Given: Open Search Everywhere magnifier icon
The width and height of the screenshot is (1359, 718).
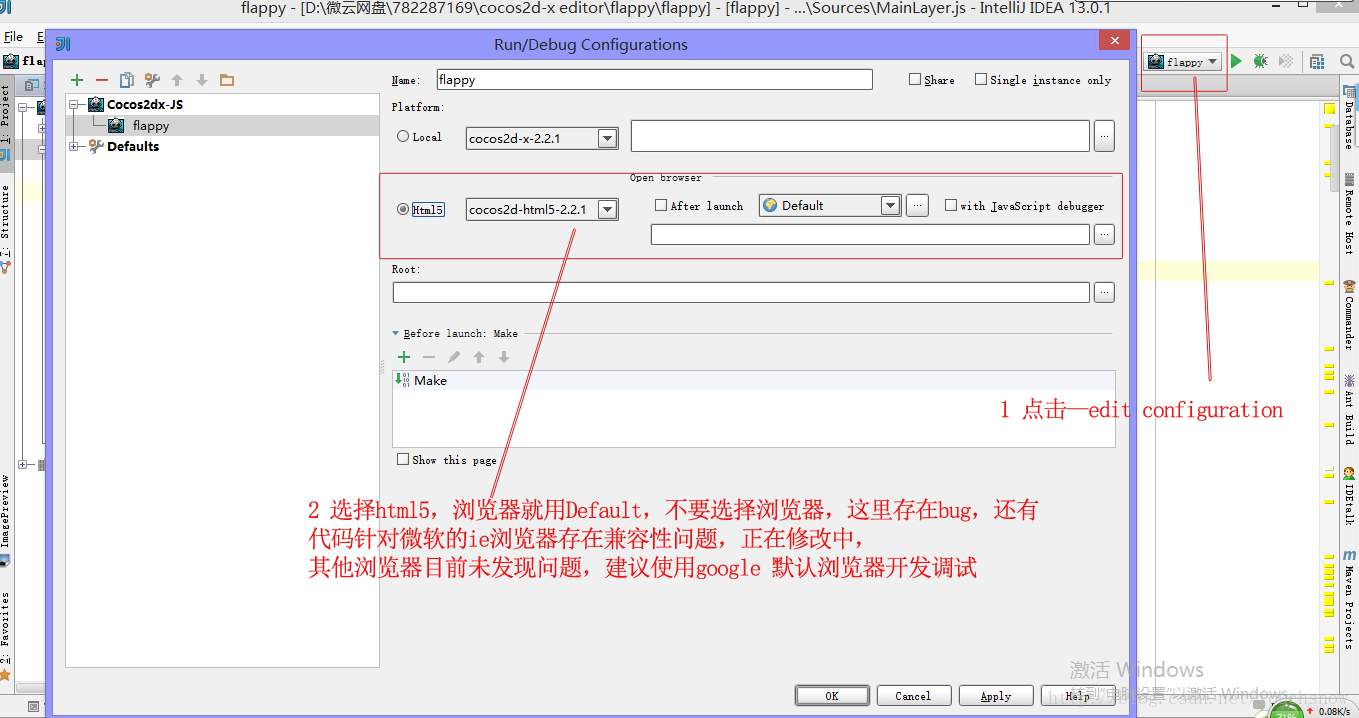Looking at the screenshot, I should (x=1347, y=61).
